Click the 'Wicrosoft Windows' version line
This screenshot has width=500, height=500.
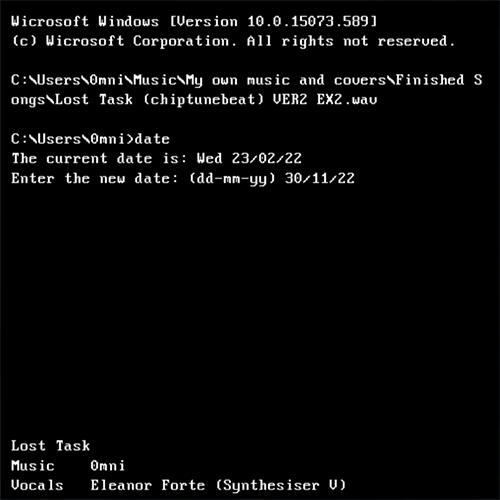pyautogui.click(x=194, y=22)
